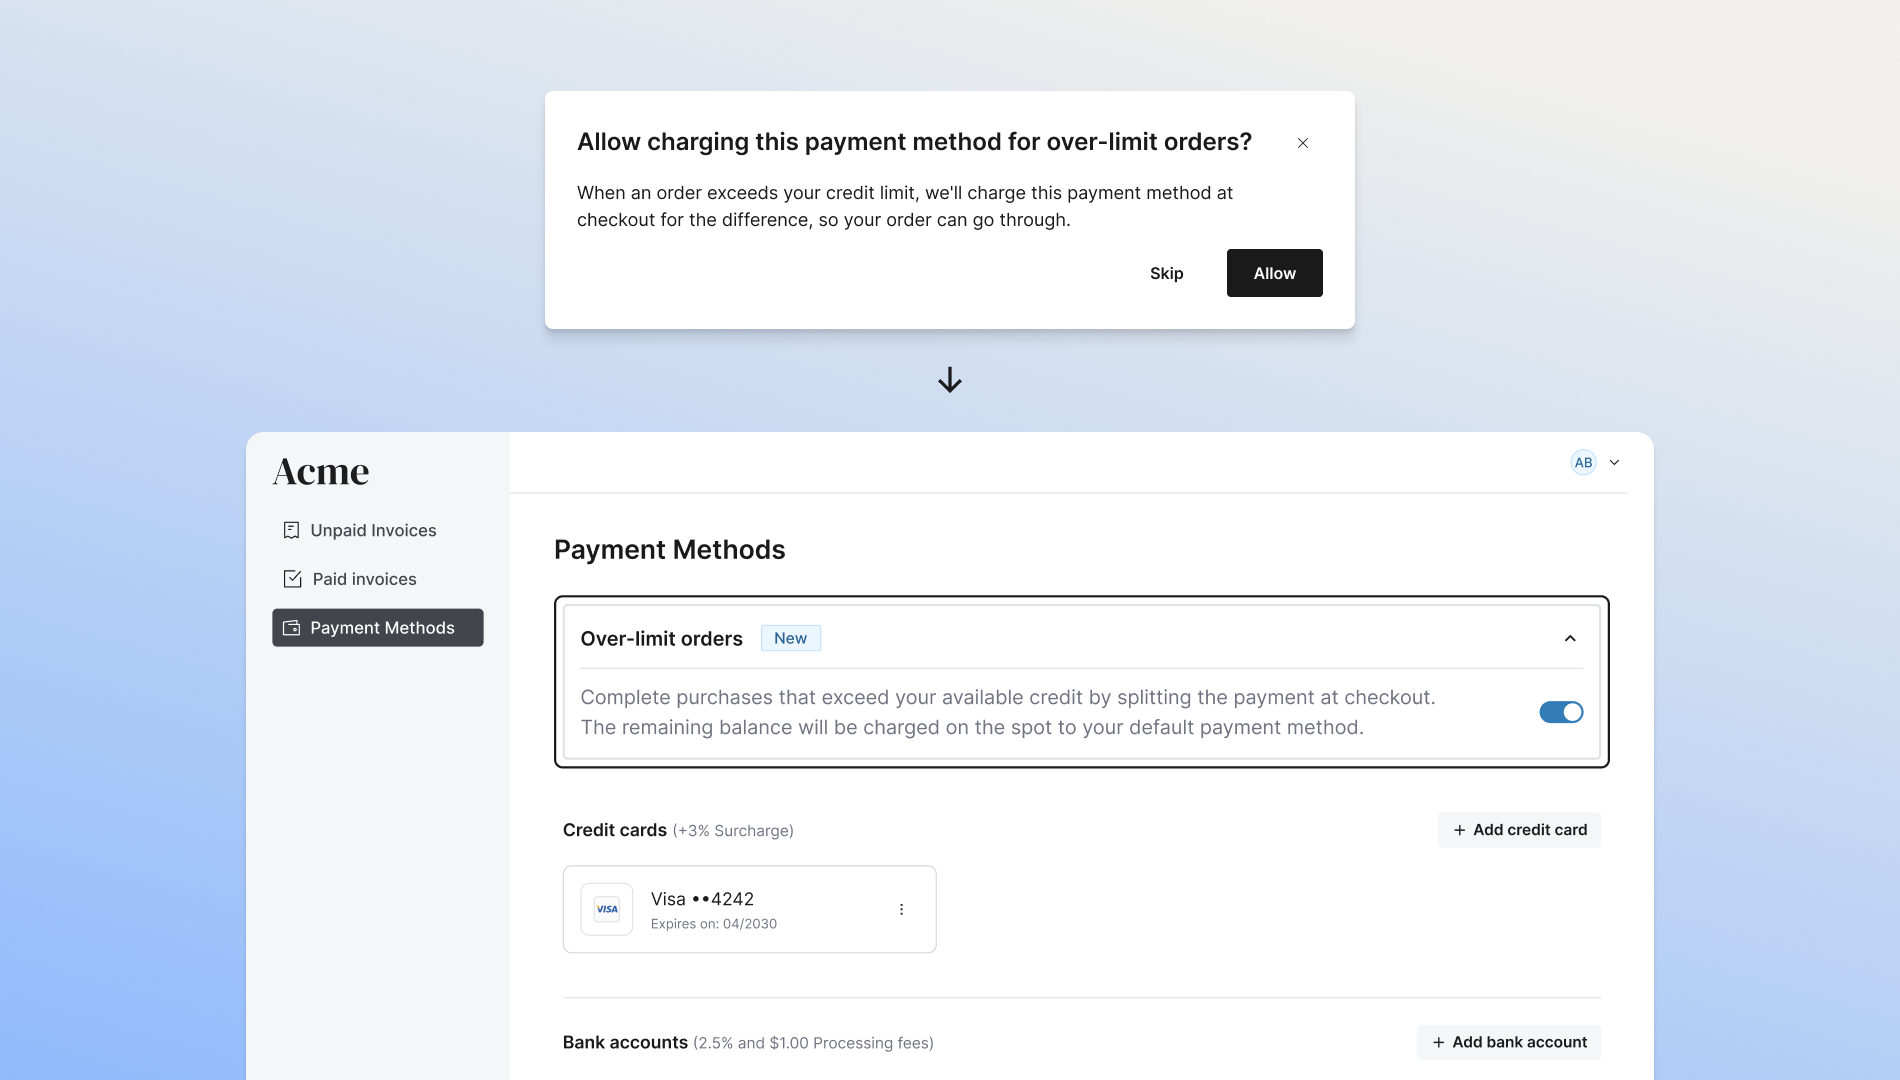Click the AB user avatar
The image size is (1900, 1080).
(x=1583, y=462)
